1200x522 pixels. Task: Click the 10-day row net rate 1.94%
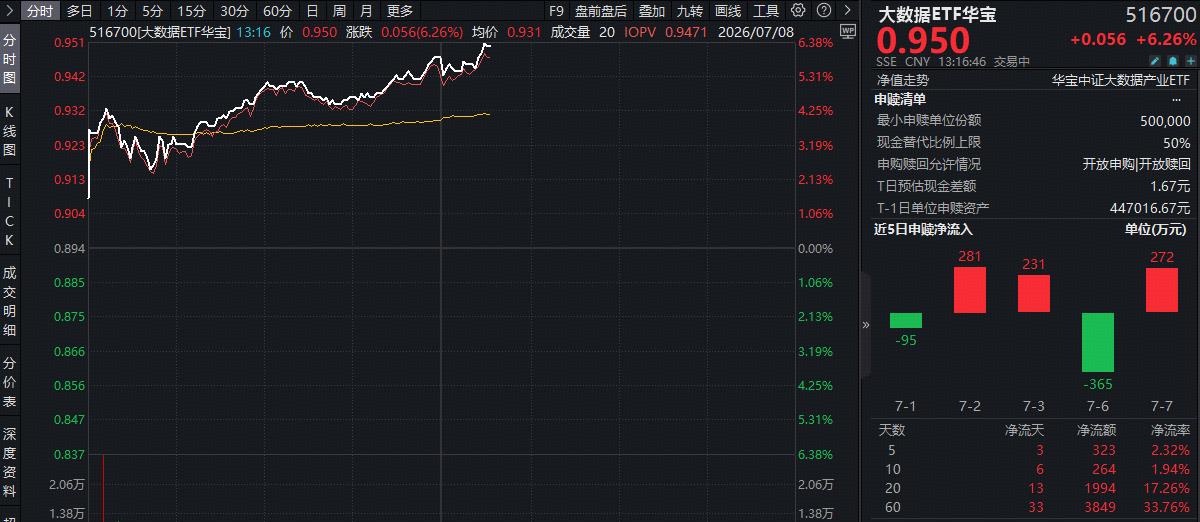1170,470
